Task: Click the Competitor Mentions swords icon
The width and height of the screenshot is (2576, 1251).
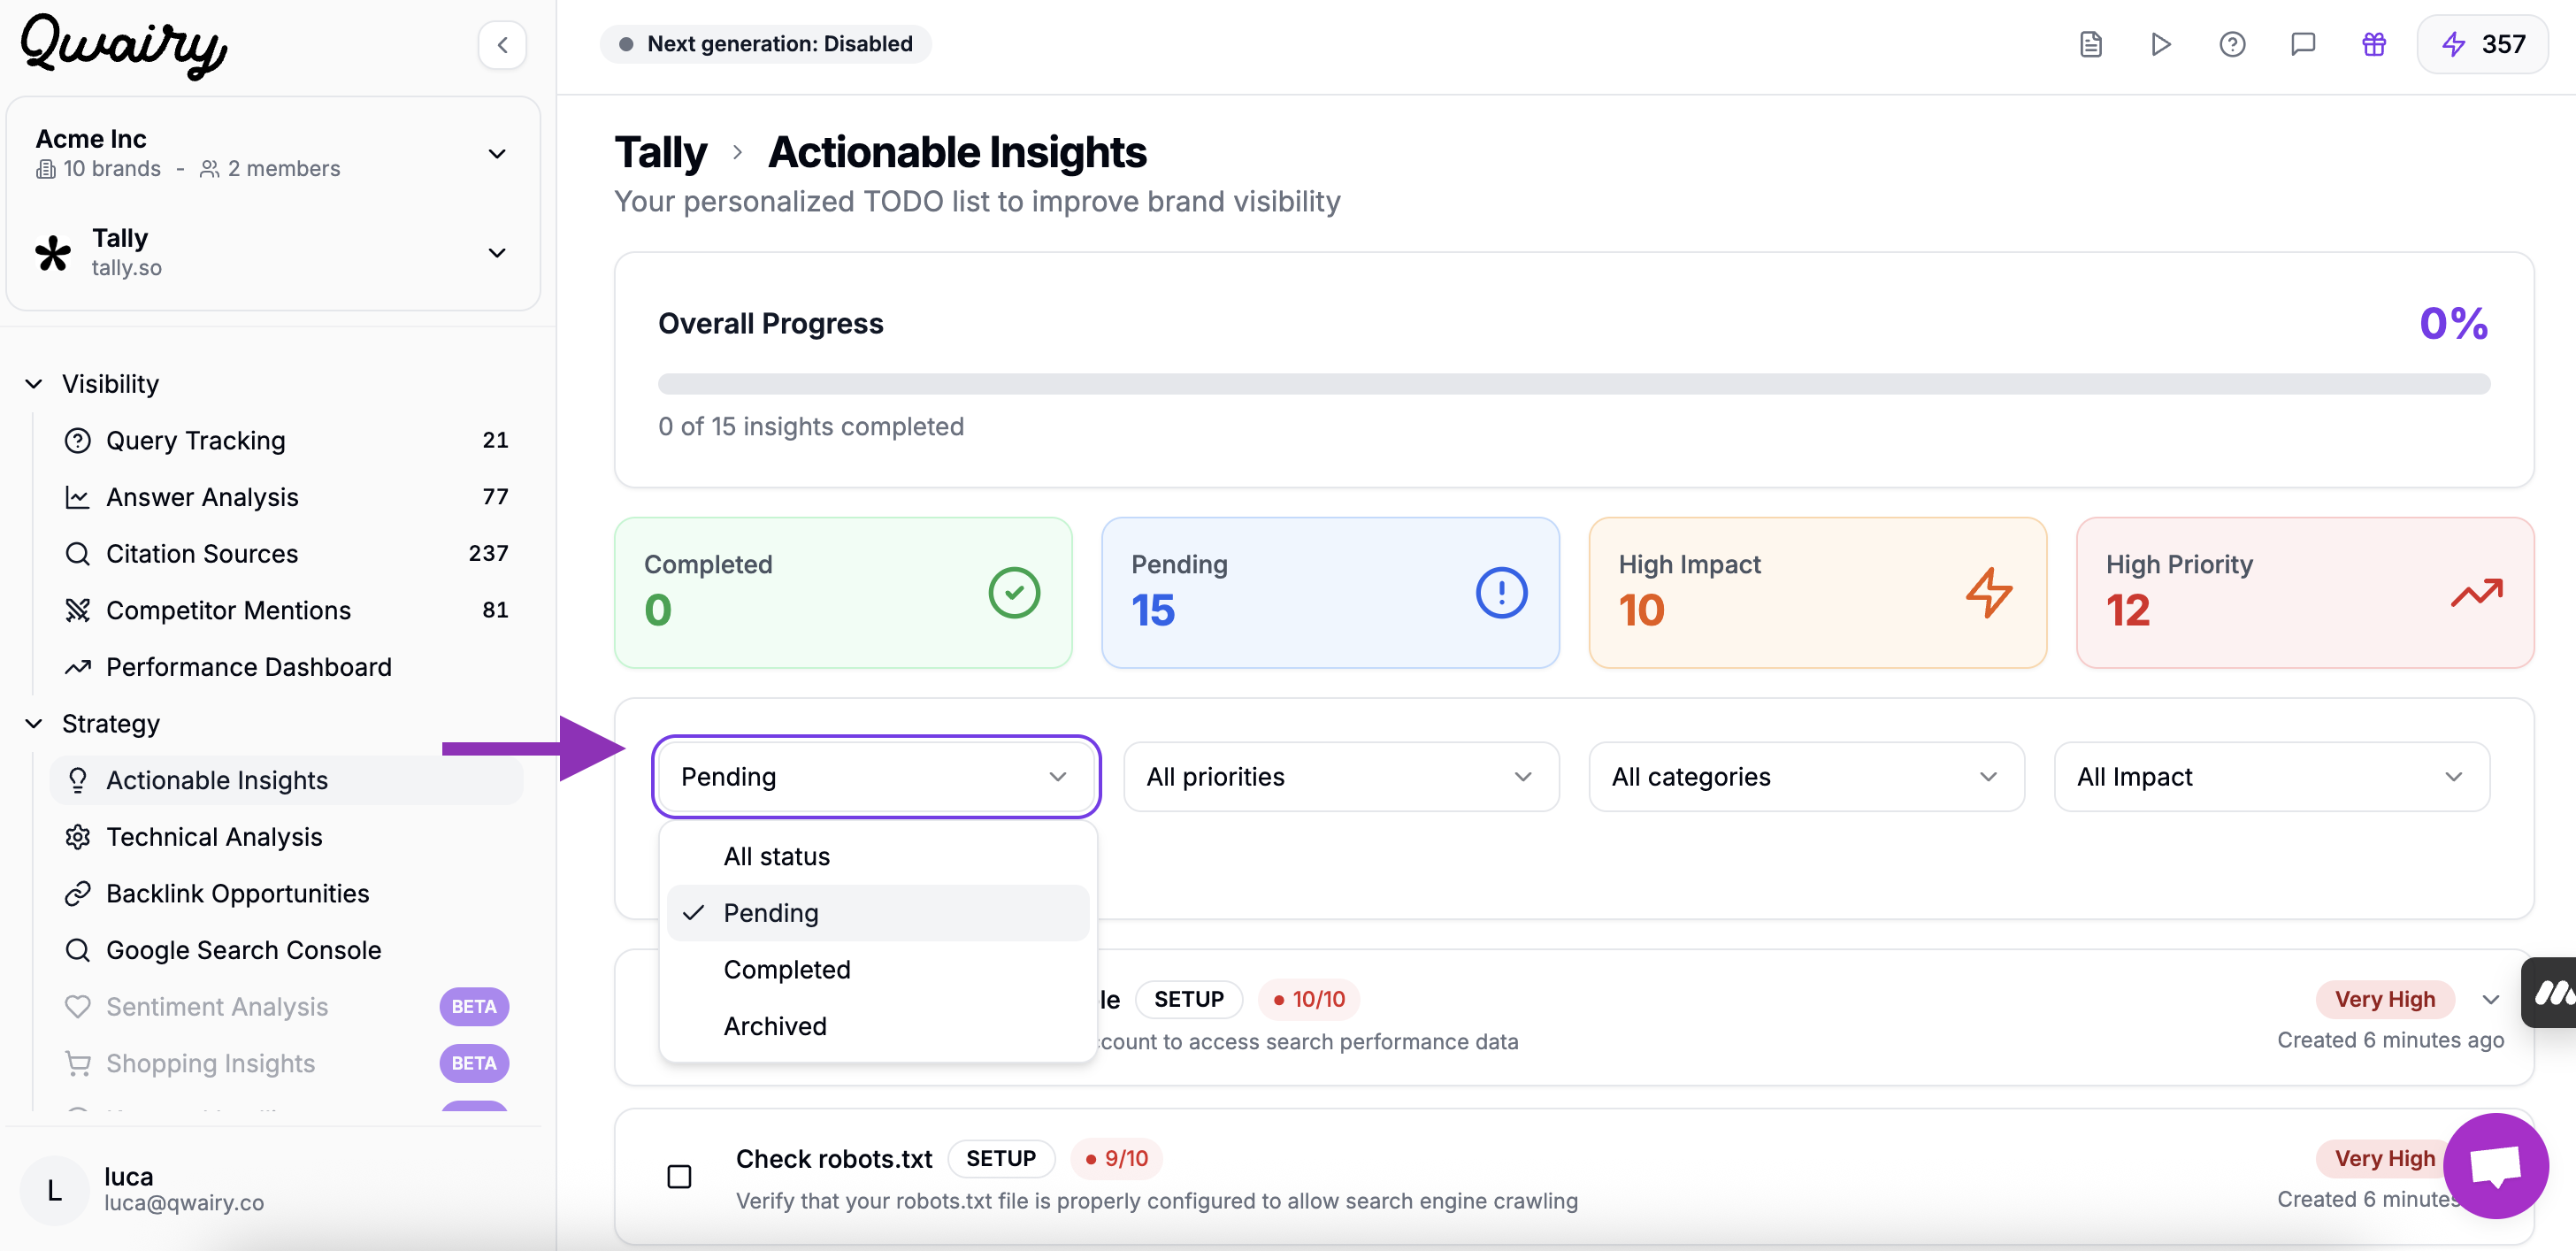Action: coord(77,610)
